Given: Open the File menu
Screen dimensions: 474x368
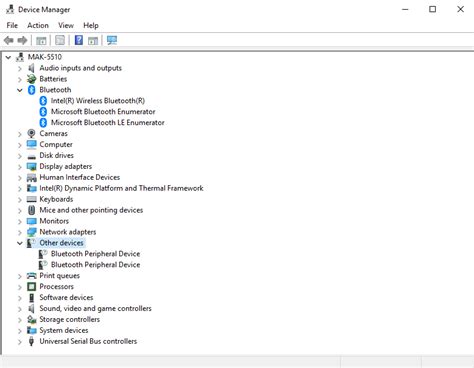Looking at the screenshot, I should pos(12,25).
